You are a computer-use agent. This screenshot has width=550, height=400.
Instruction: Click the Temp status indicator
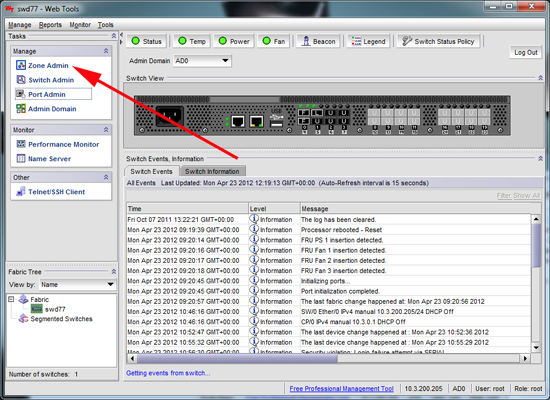point(192,41)
